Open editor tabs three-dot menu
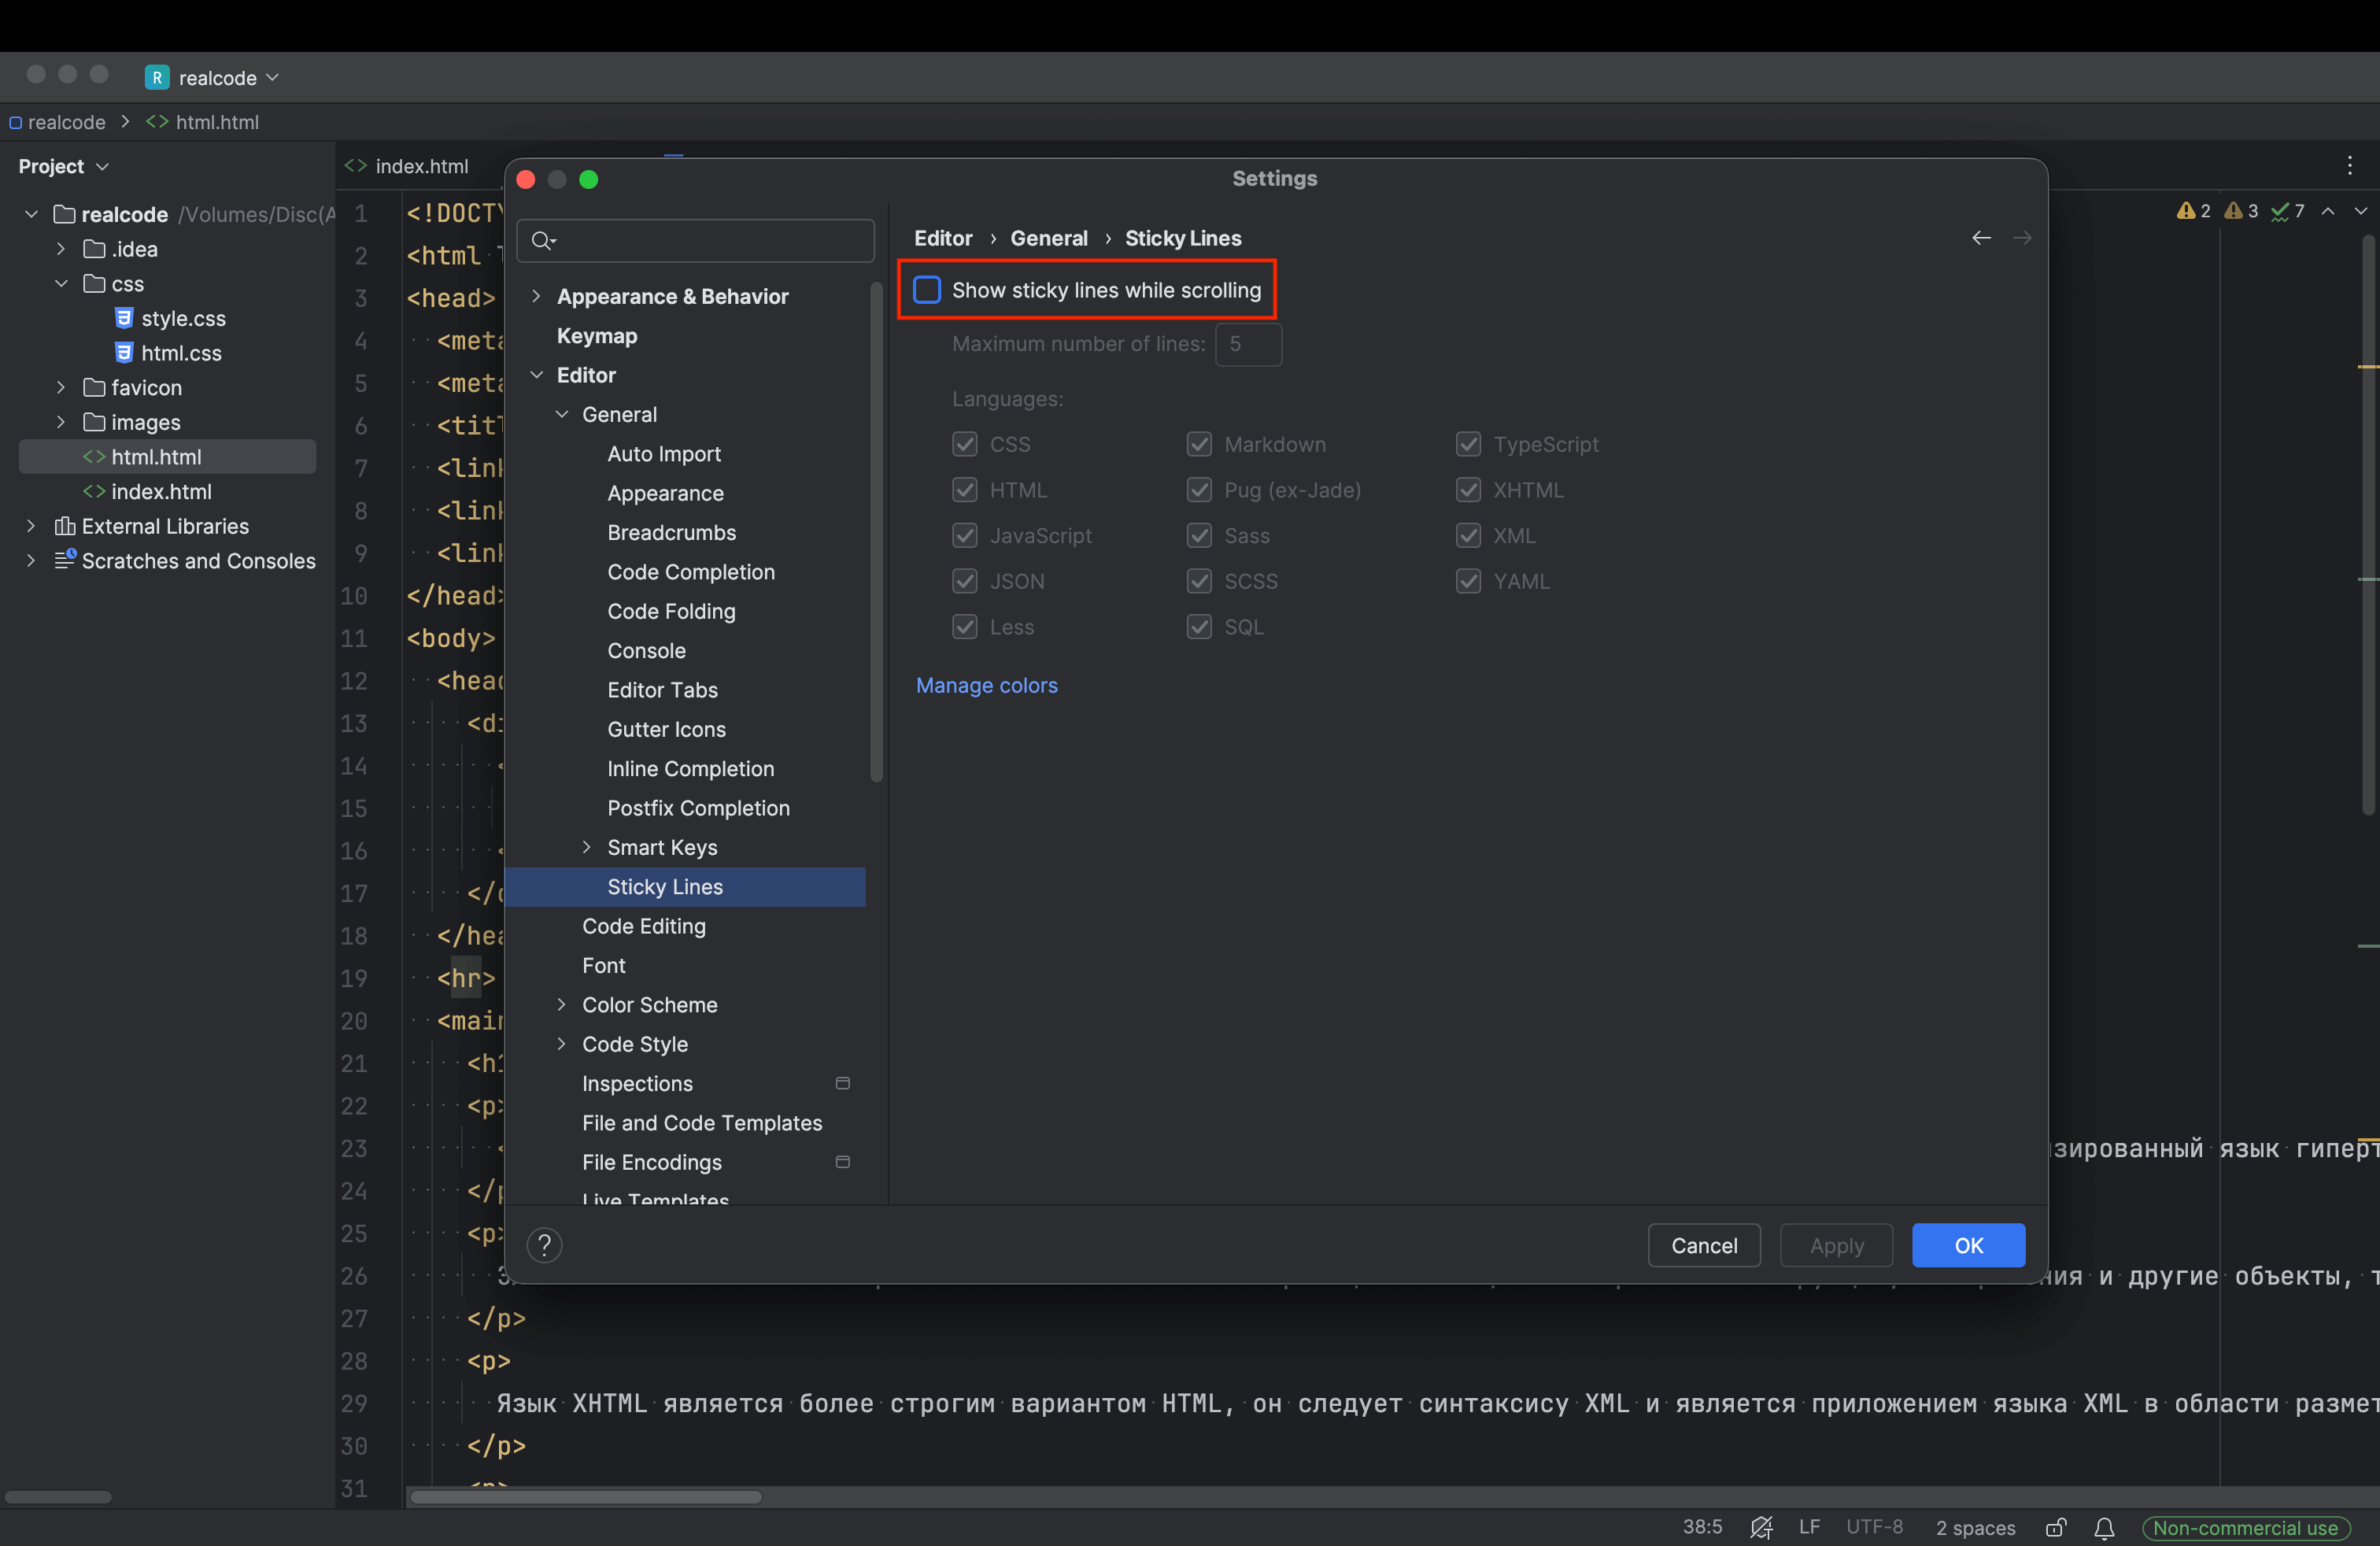This screenshot has width=2380, height=1546. 2349,165
